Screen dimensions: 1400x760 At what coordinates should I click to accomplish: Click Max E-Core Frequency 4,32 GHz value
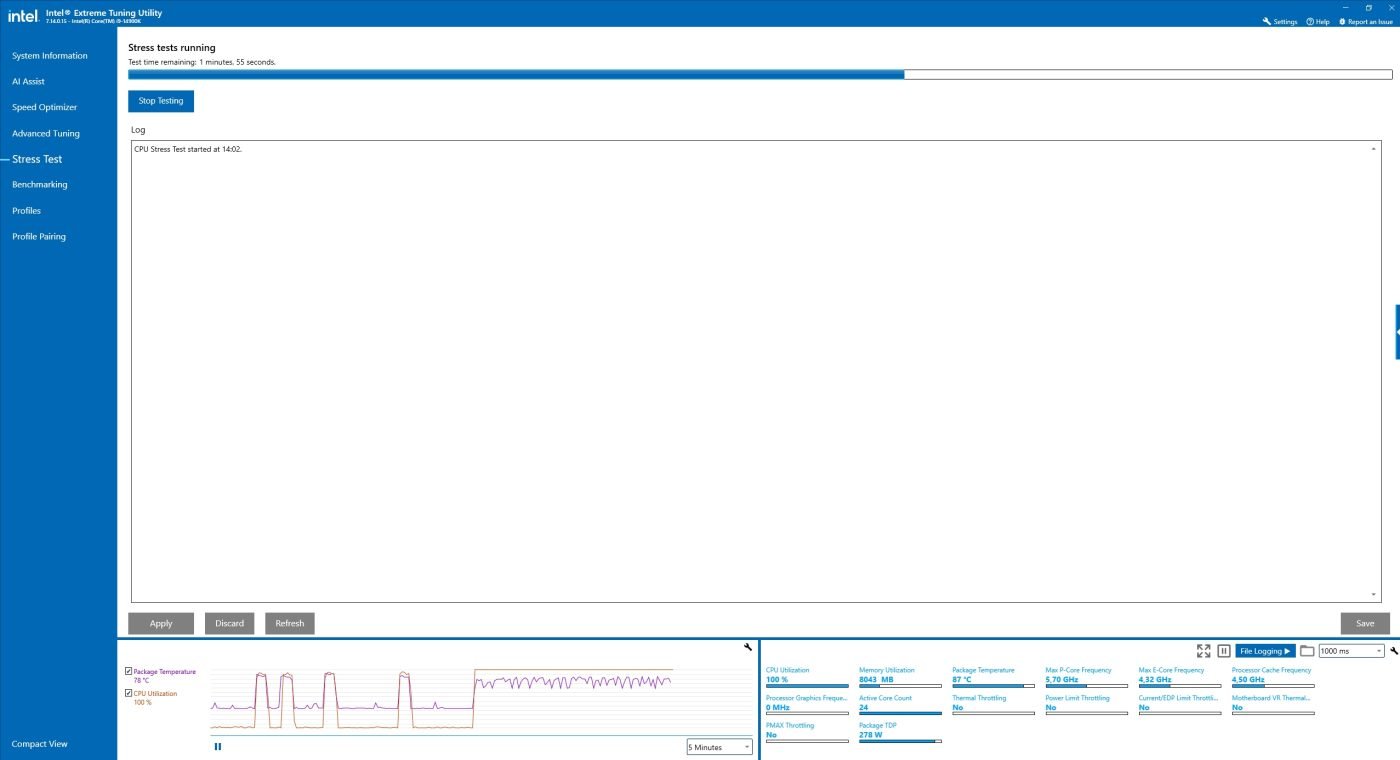pyautogui.click(x=1155, y=679)
